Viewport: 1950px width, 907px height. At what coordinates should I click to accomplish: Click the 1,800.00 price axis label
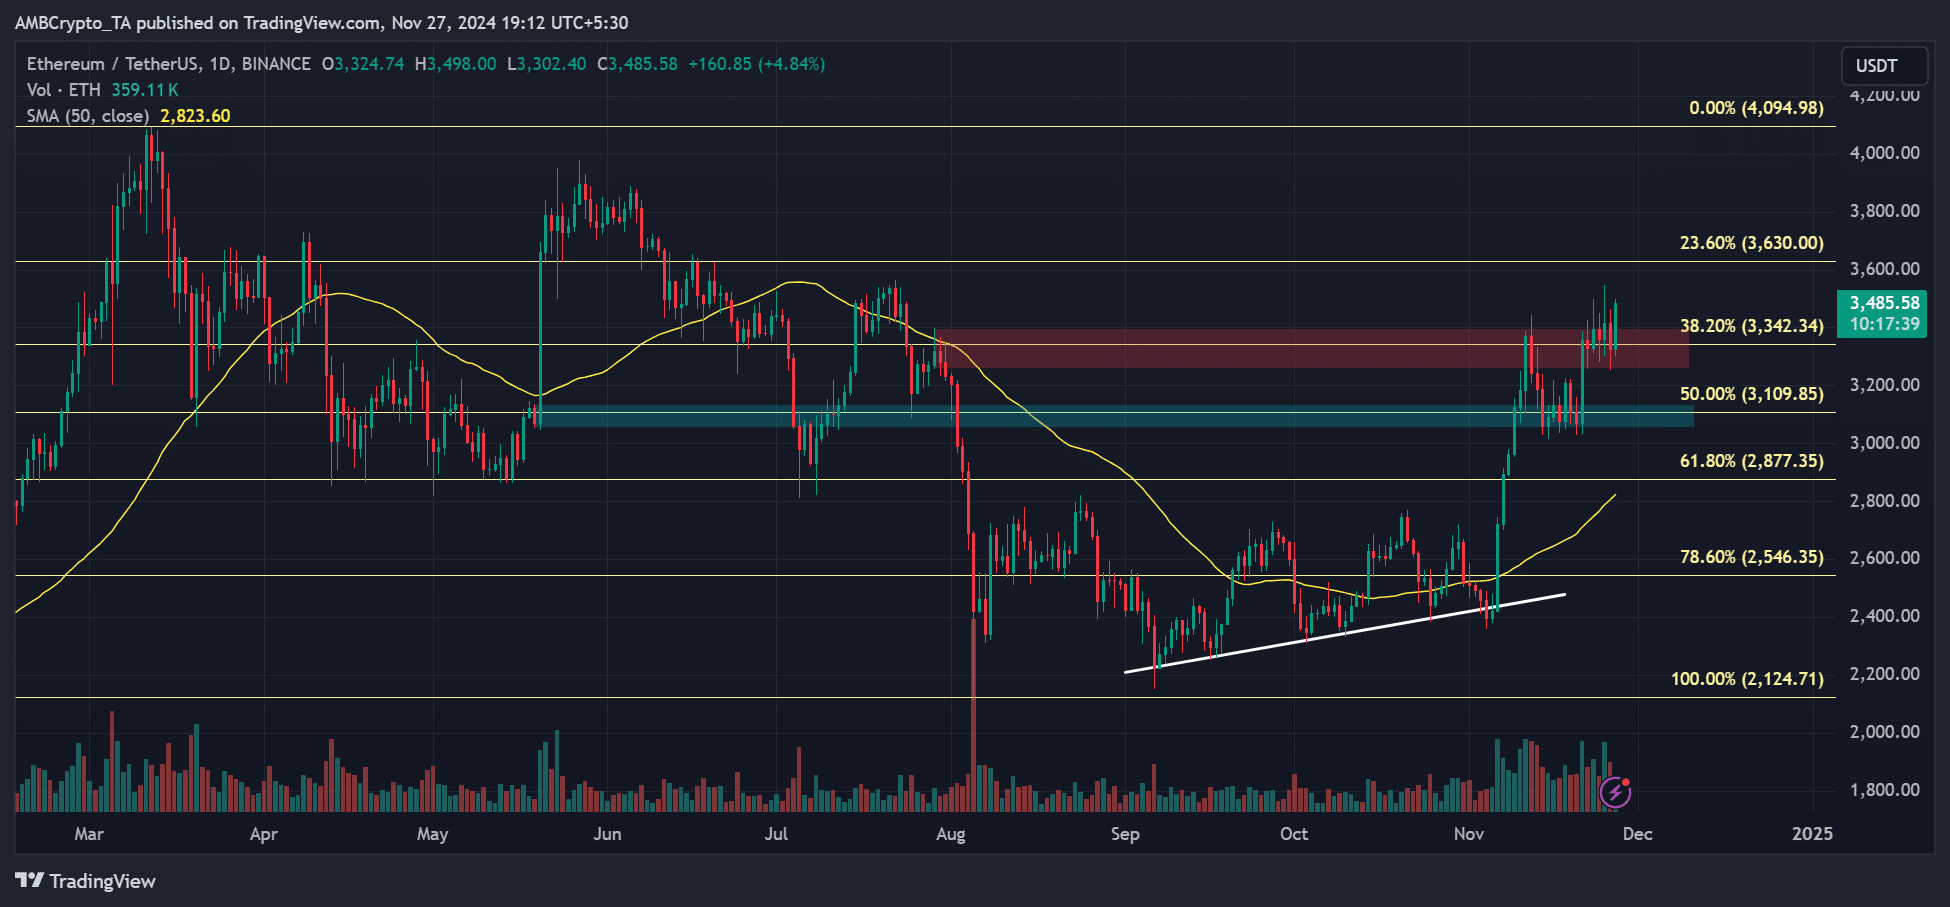[x=1885, y=790]
